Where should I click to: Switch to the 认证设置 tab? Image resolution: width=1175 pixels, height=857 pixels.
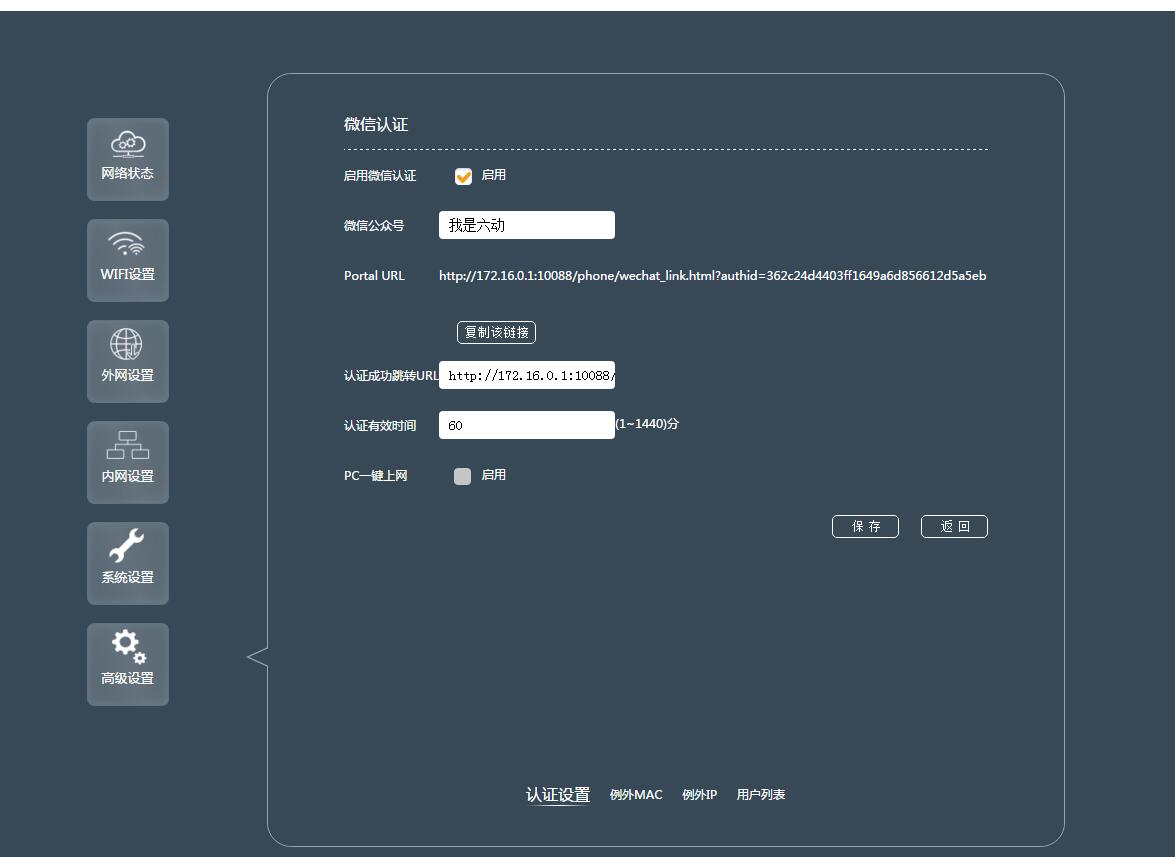pyautogui.click(x=557, y=794)
